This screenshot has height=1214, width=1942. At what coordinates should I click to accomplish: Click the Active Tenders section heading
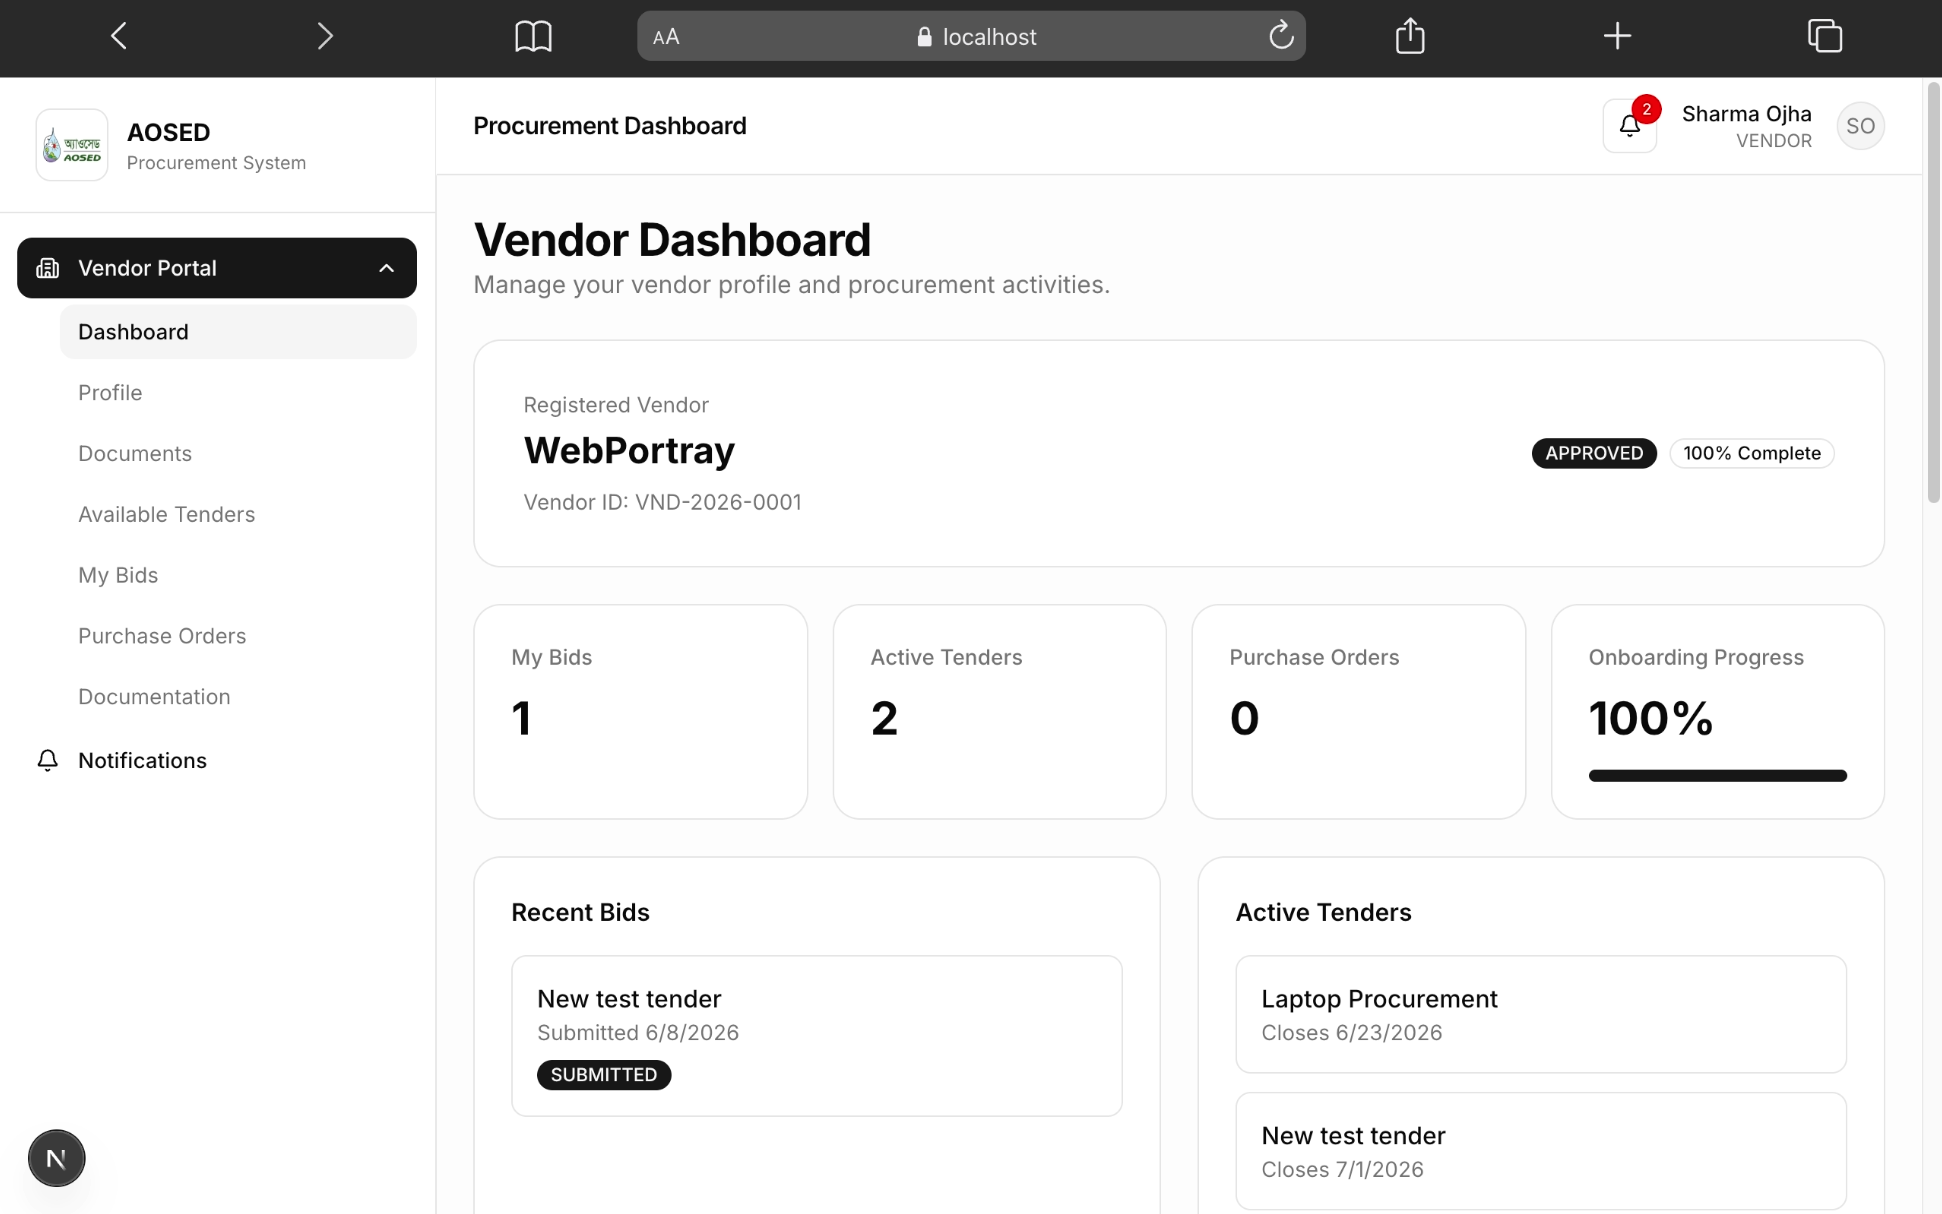click(1323, 912)
